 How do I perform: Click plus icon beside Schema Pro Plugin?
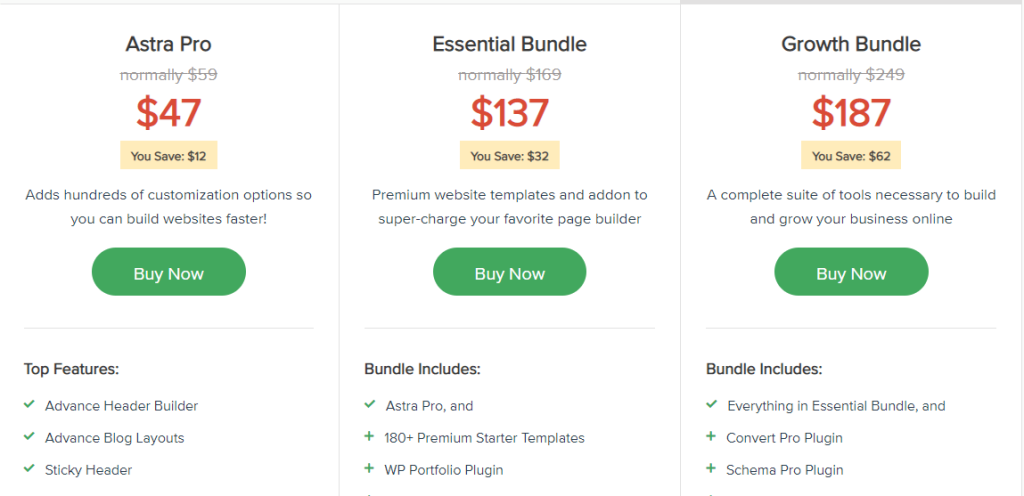click(711, 469)
